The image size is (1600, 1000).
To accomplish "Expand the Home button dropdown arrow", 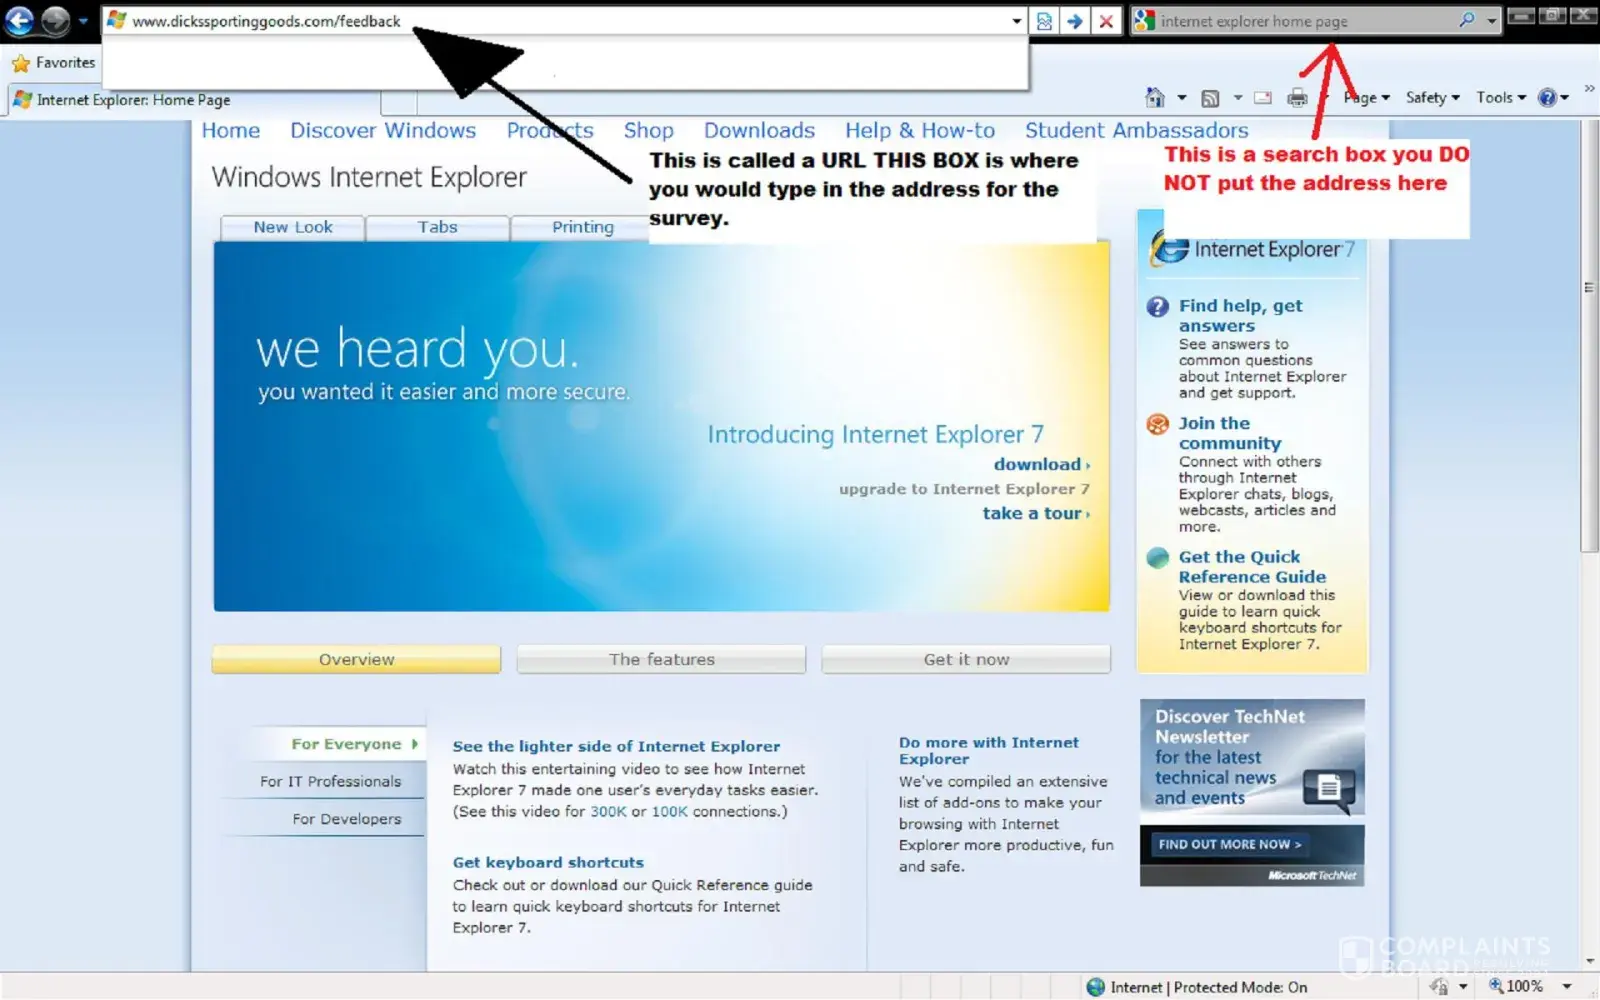I will [x=1181, y=98].
